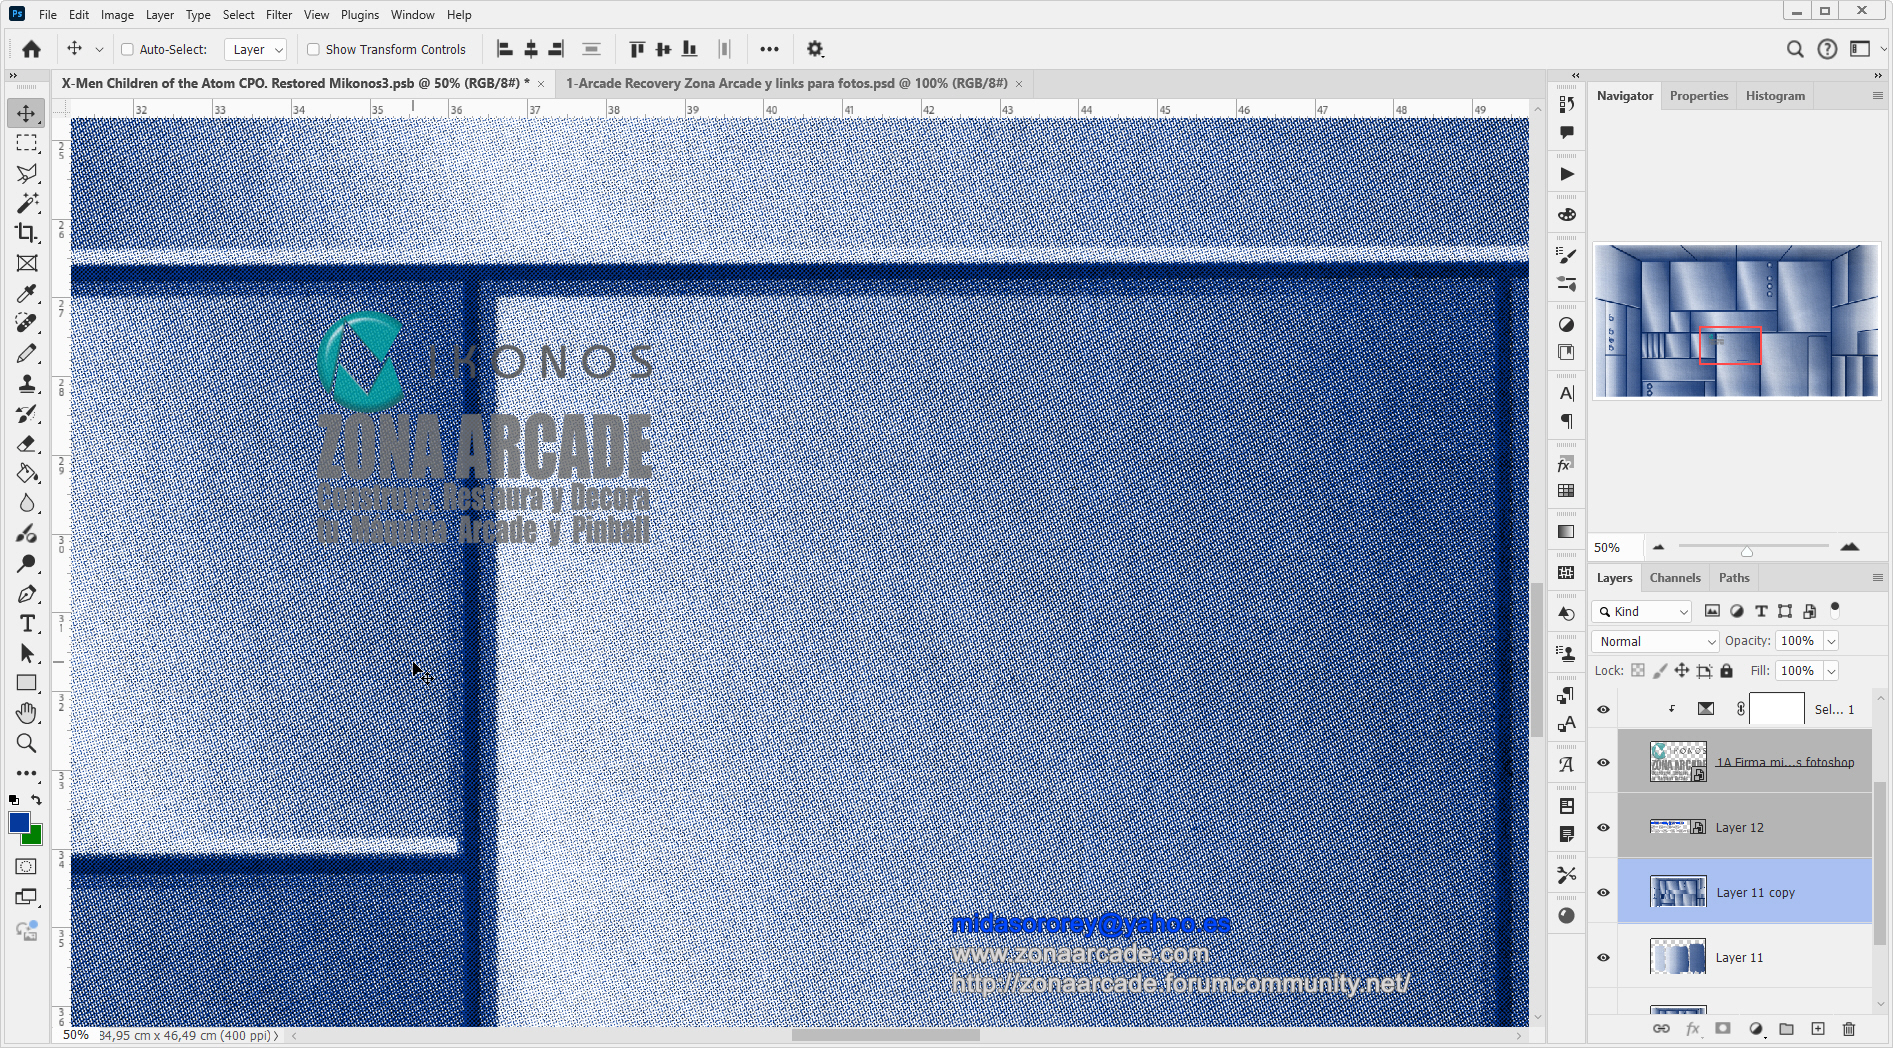Screen dimensions: 1893x1048
Task: Open the Image menu
Action: 117,15
